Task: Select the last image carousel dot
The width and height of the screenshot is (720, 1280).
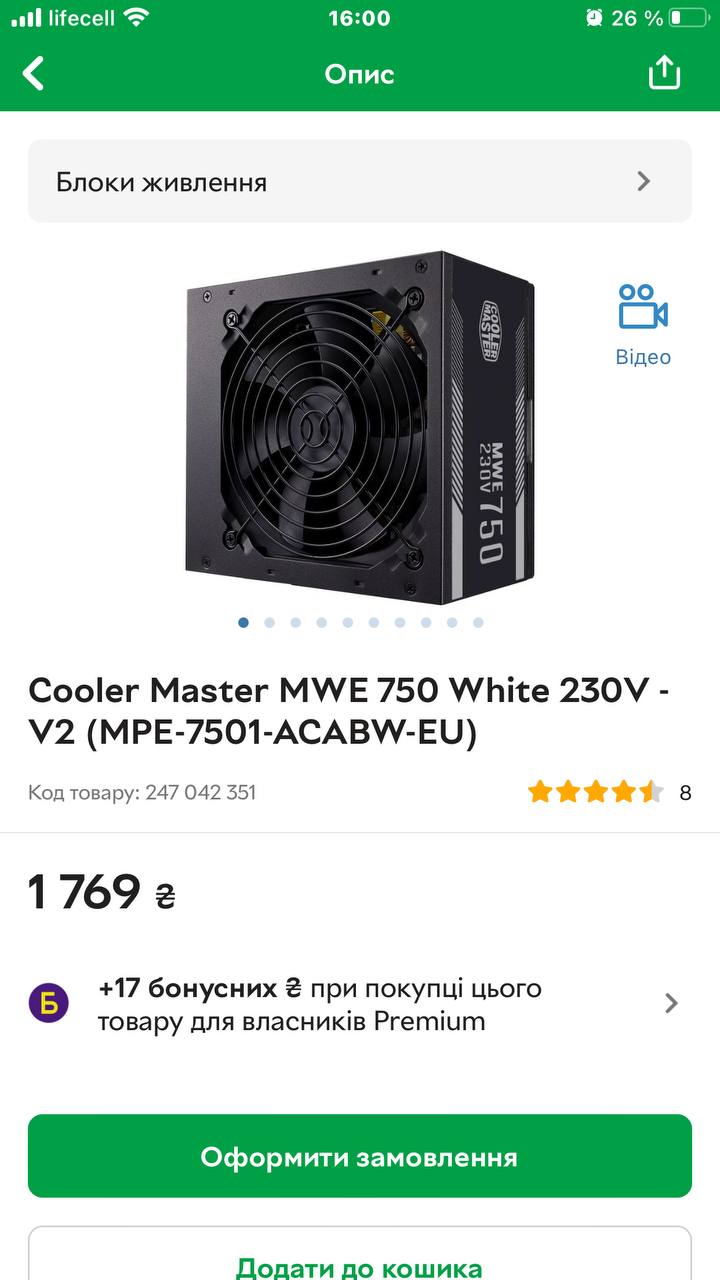Action: pos(478,622)
